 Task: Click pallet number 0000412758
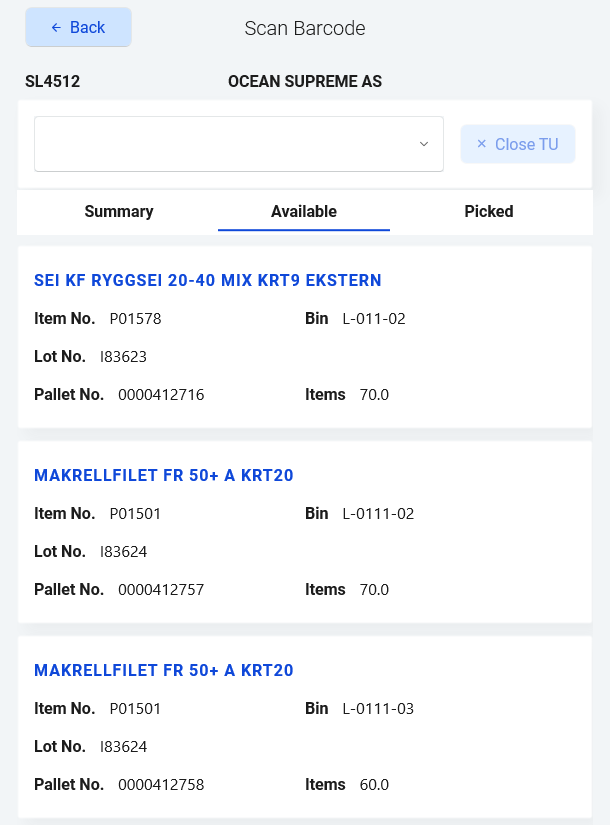(161, 785)
